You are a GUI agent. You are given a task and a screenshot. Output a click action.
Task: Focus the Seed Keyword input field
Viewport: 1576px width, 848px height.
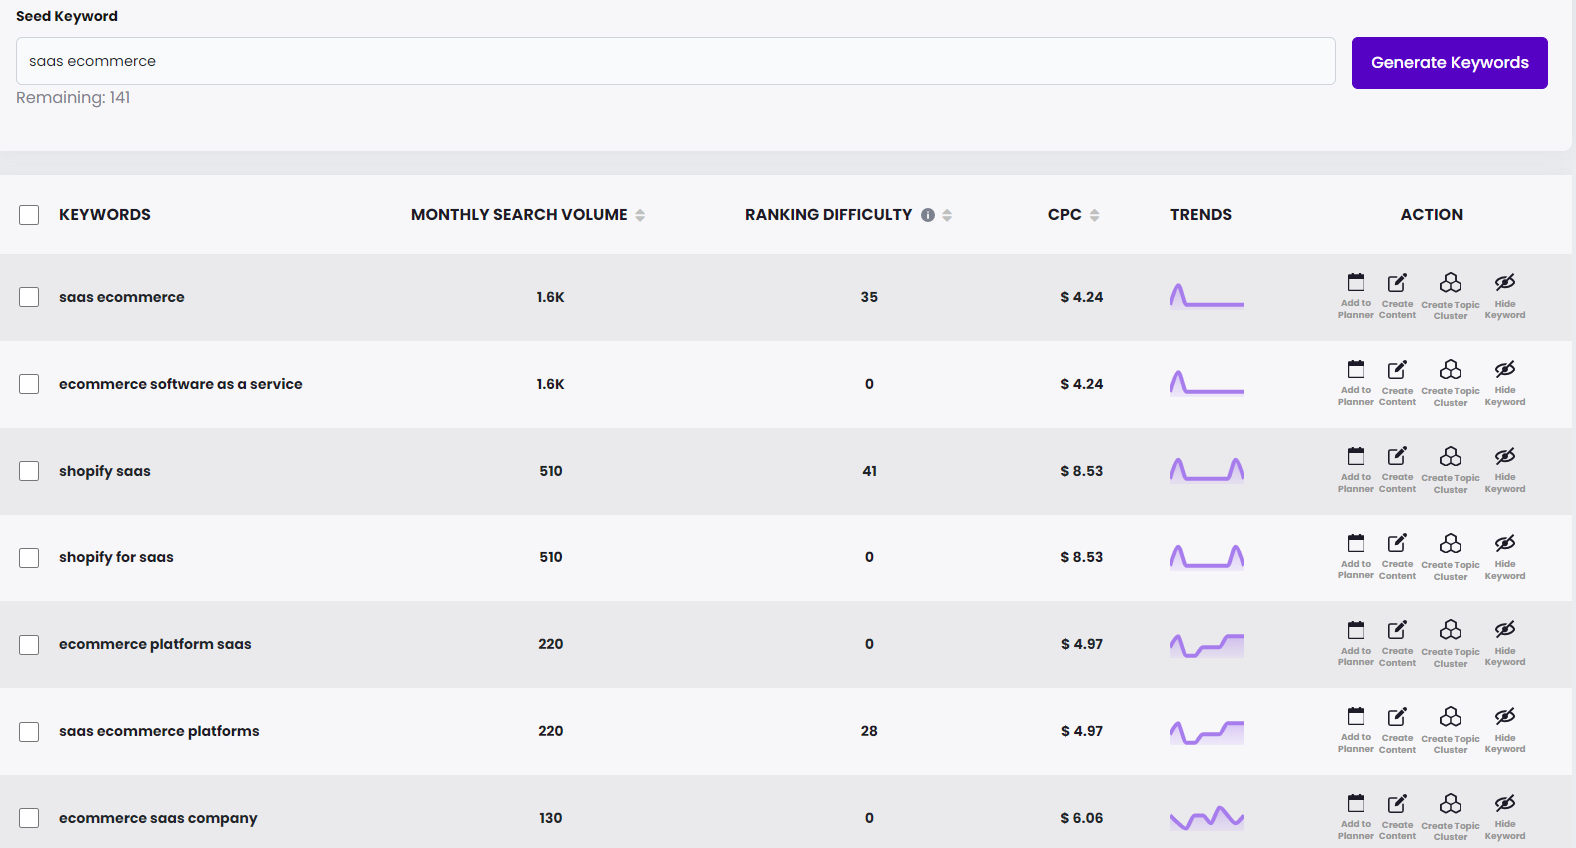coord(676,61)
